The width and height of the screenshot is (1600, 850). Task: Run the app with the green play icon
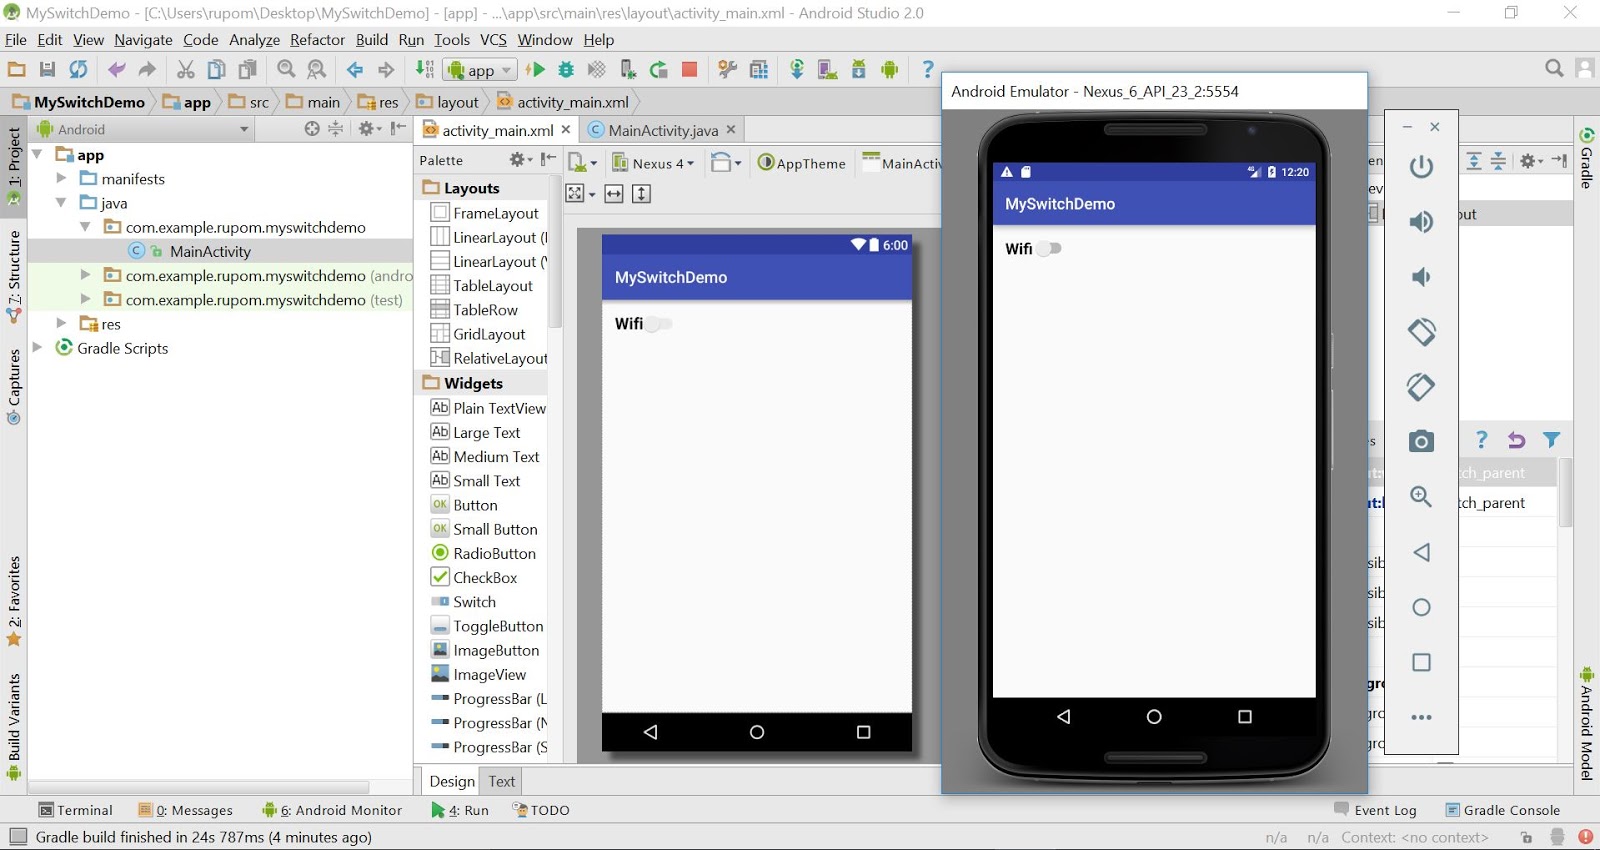[x=536, y=69]
